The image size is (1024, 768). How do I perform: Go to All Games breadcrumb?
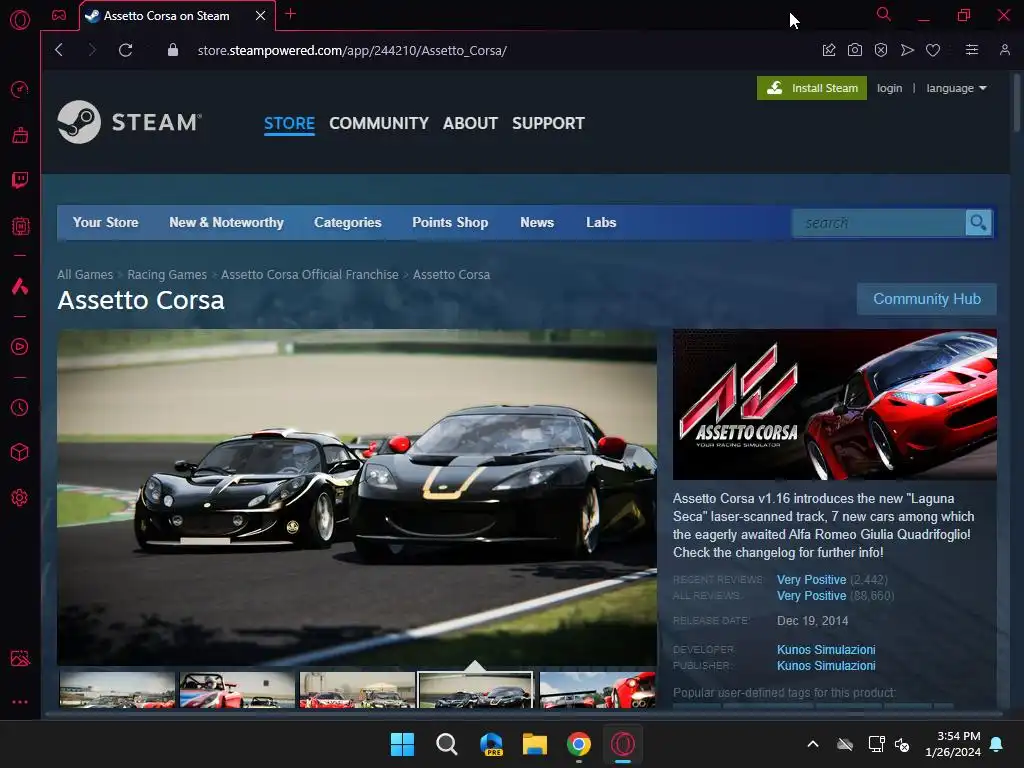click(85, 275)
